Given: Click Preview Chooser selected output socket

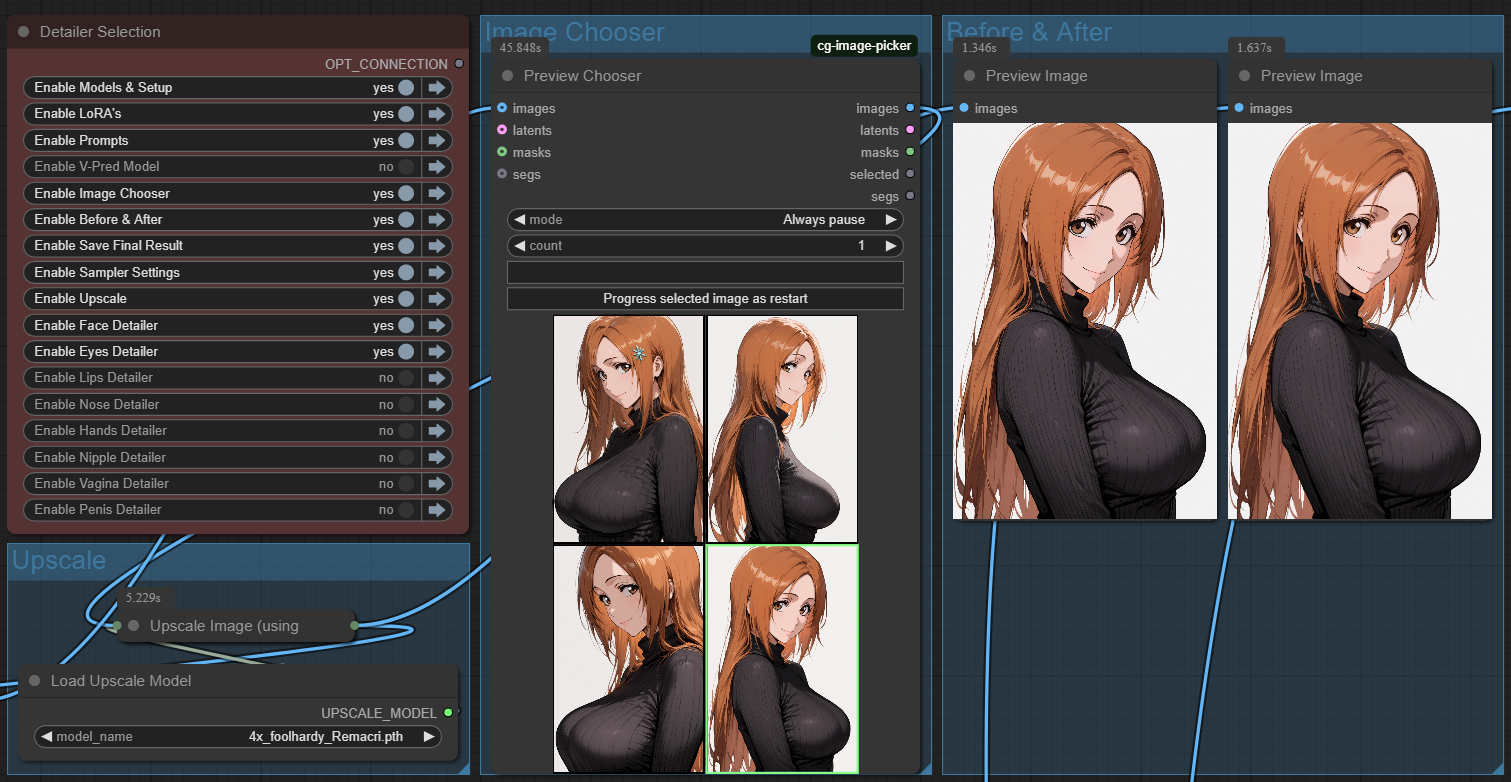Looking at the screenshot, I should [x=909, y=174].
